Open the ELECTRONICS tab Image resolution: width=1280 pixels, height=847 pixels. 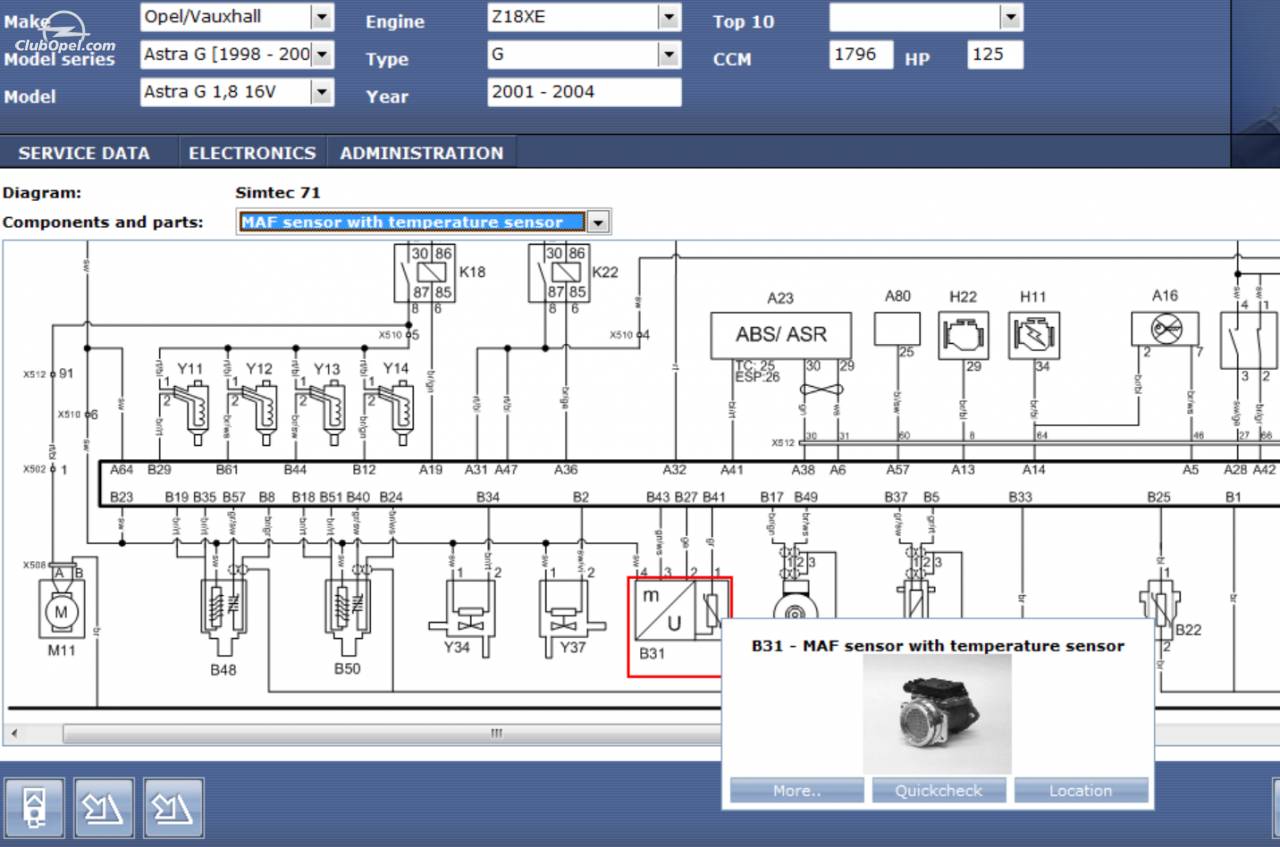tap(252, 153)
